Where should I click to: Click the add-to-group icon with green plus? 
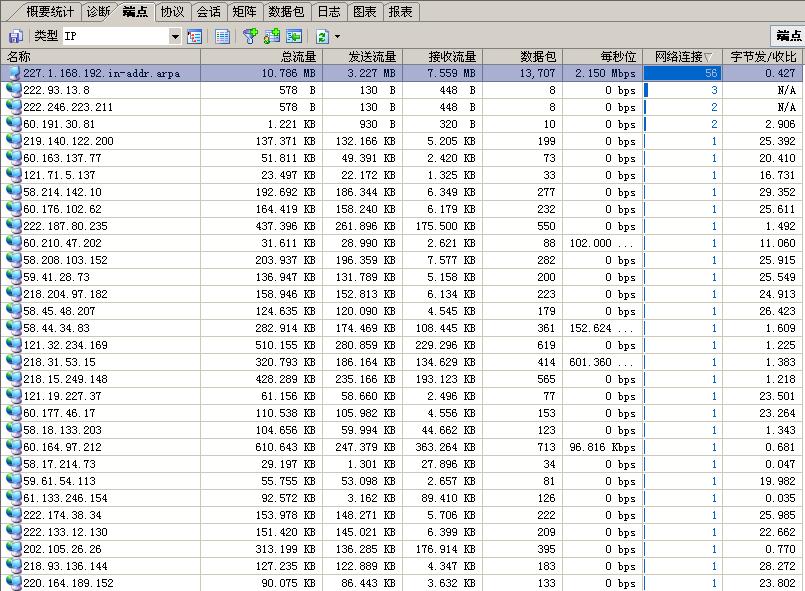(x=272, y=36)
